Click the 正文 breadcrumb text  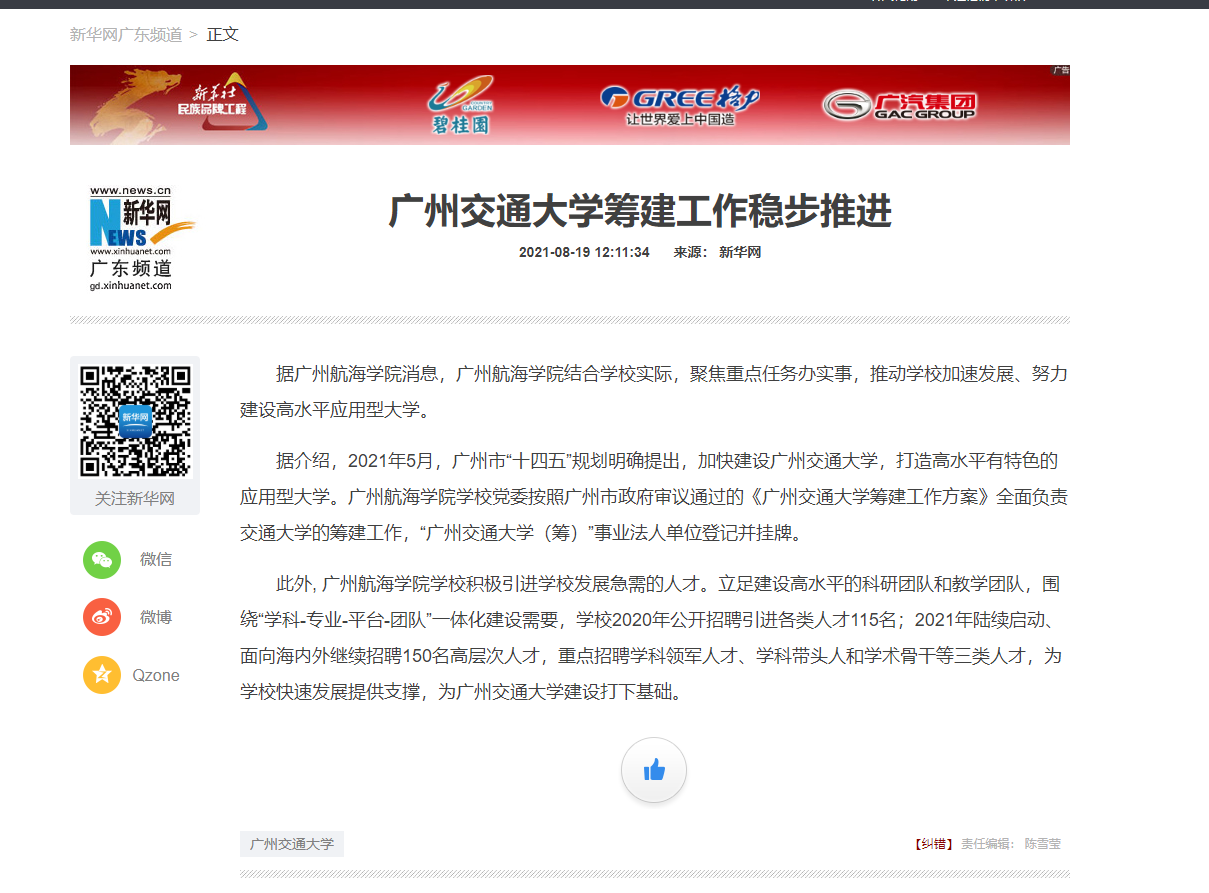coord(223,35)
